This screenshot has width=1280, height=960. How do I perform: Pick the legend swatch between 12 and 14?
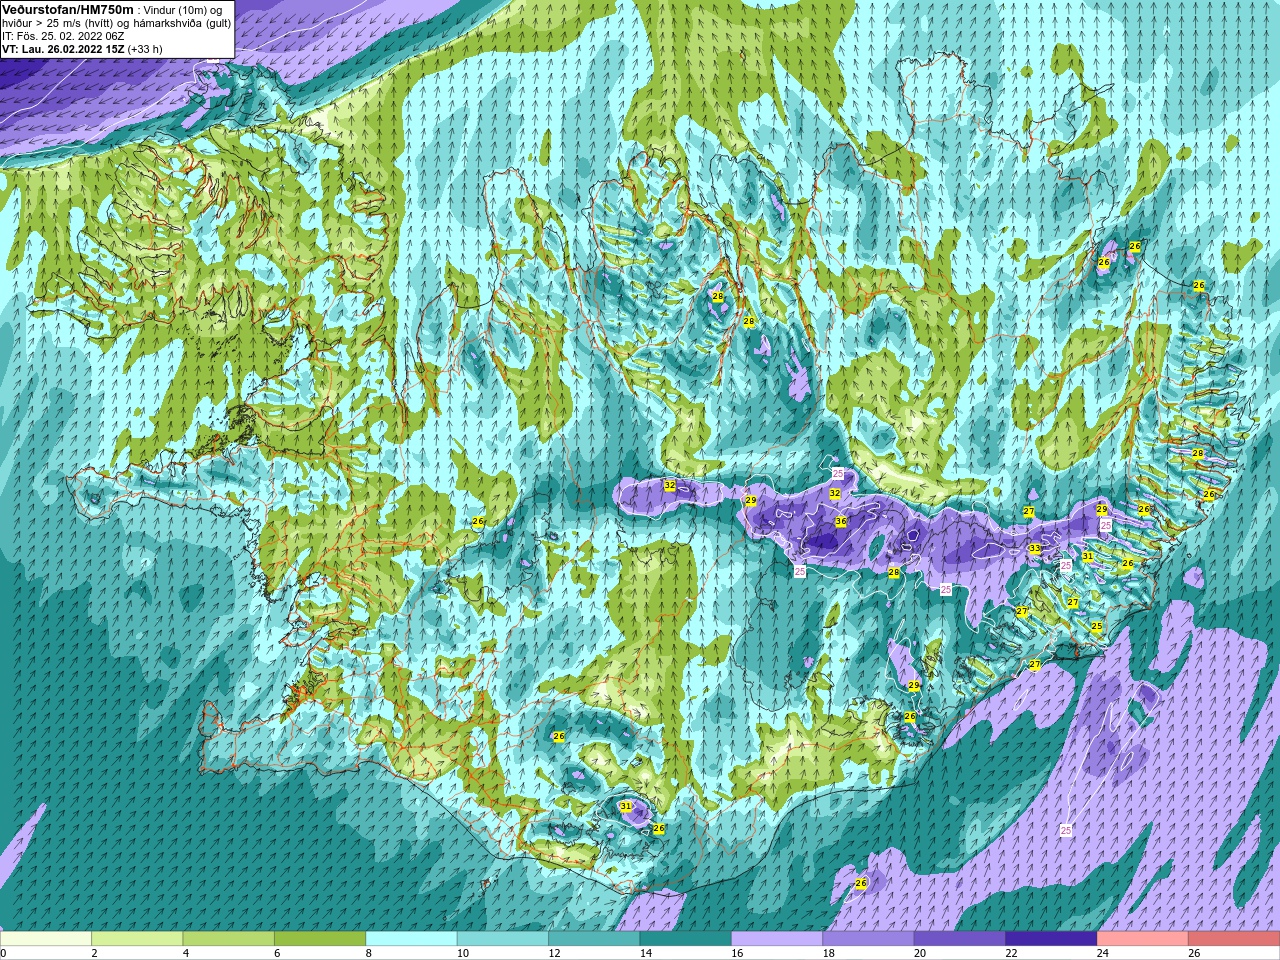coord(594,939)
